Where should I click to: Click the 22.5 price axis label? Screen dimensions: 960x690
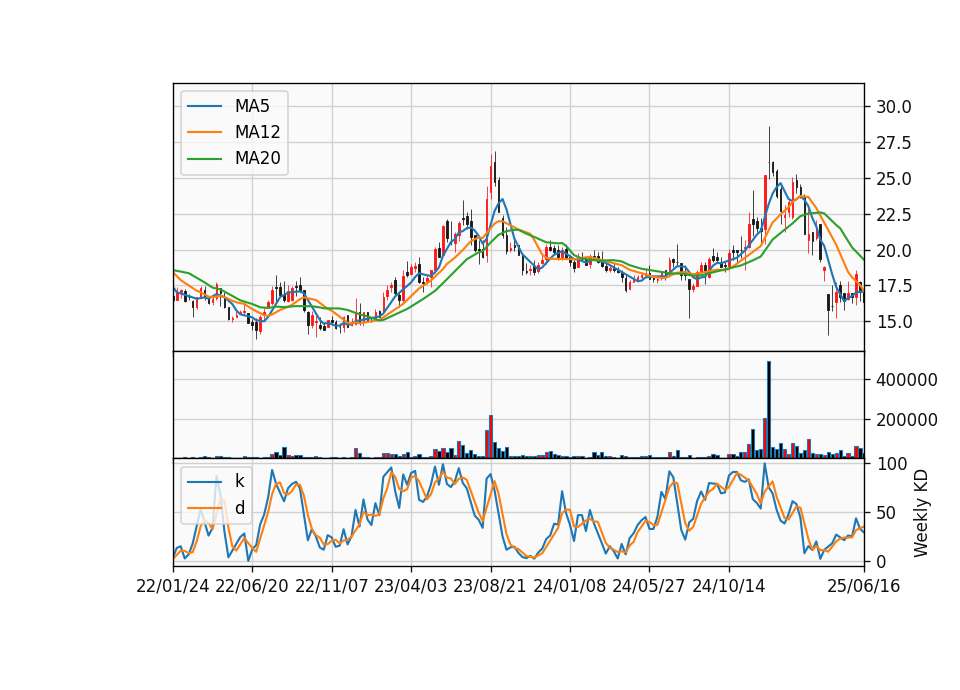894,215
